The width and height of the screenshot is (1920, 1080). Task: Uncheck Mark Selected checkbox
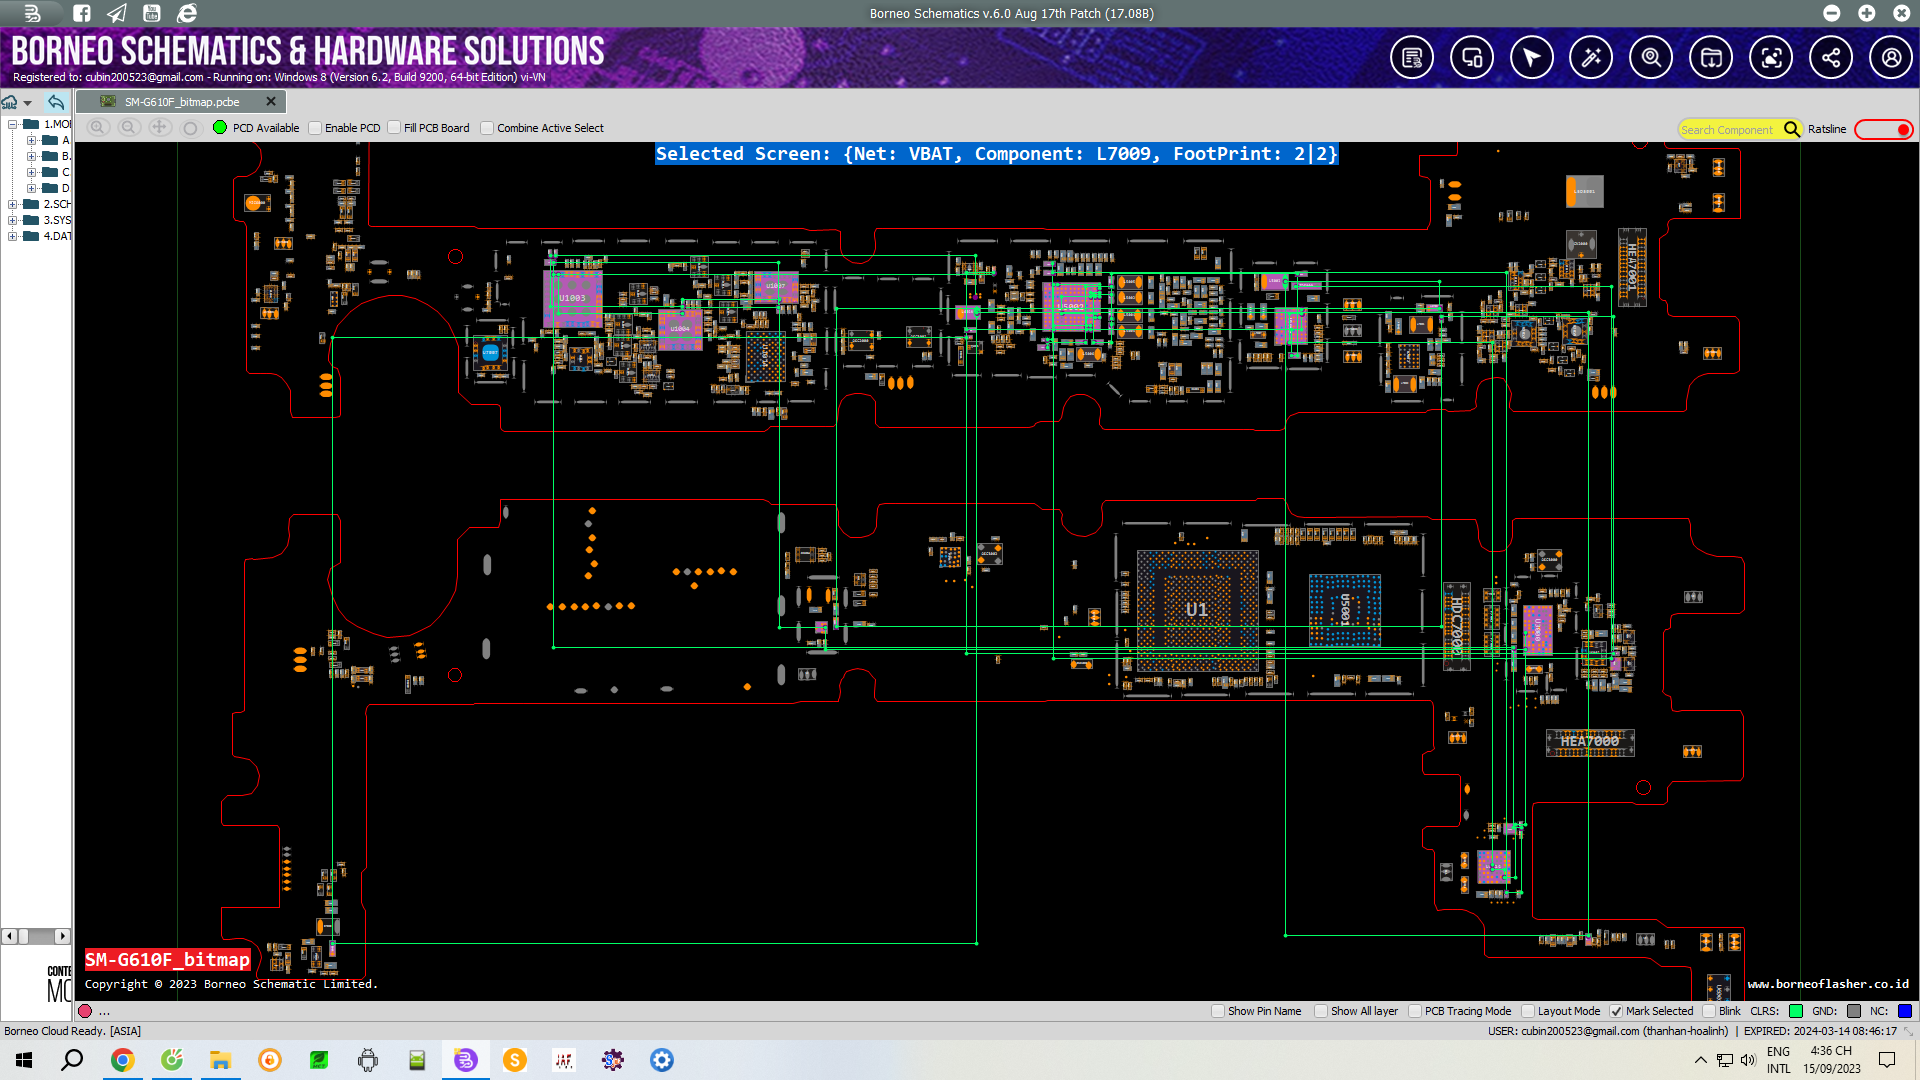pos(1616,1011)
